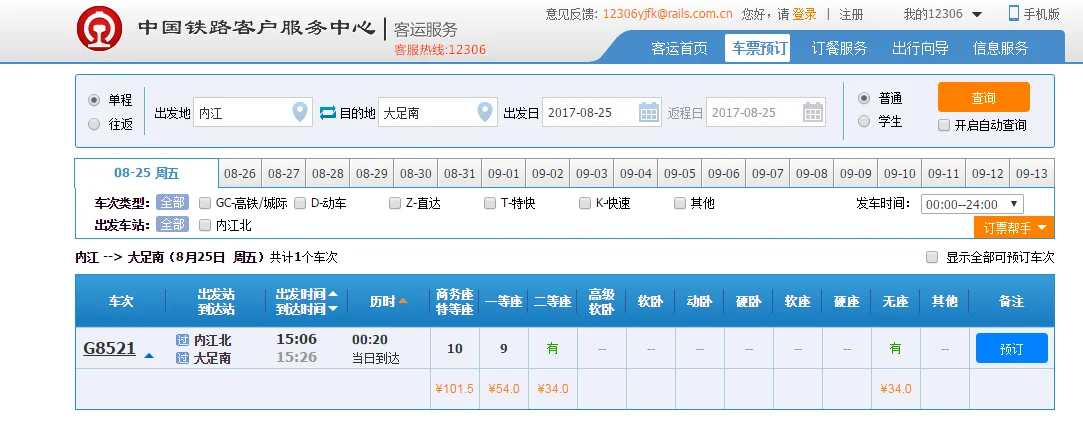Click the 出发日 date field 2017-08-25
The height and width of the screenshot is (445, 1083).
click(602, 112)
